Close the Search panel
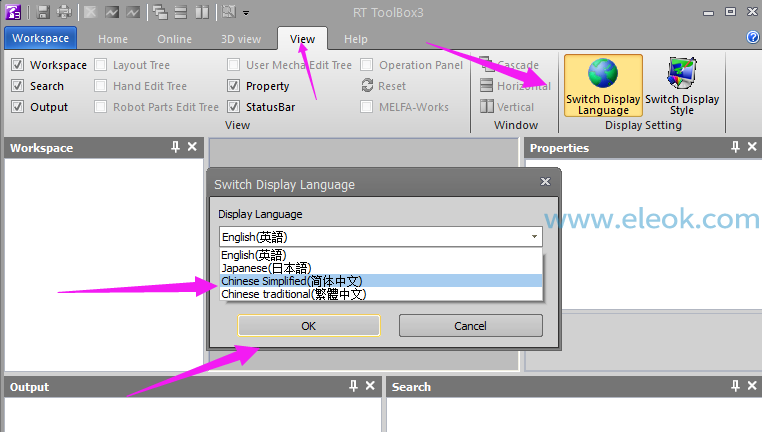The height and width of the screenshot is (432, 762). click(x=752, y=386)
